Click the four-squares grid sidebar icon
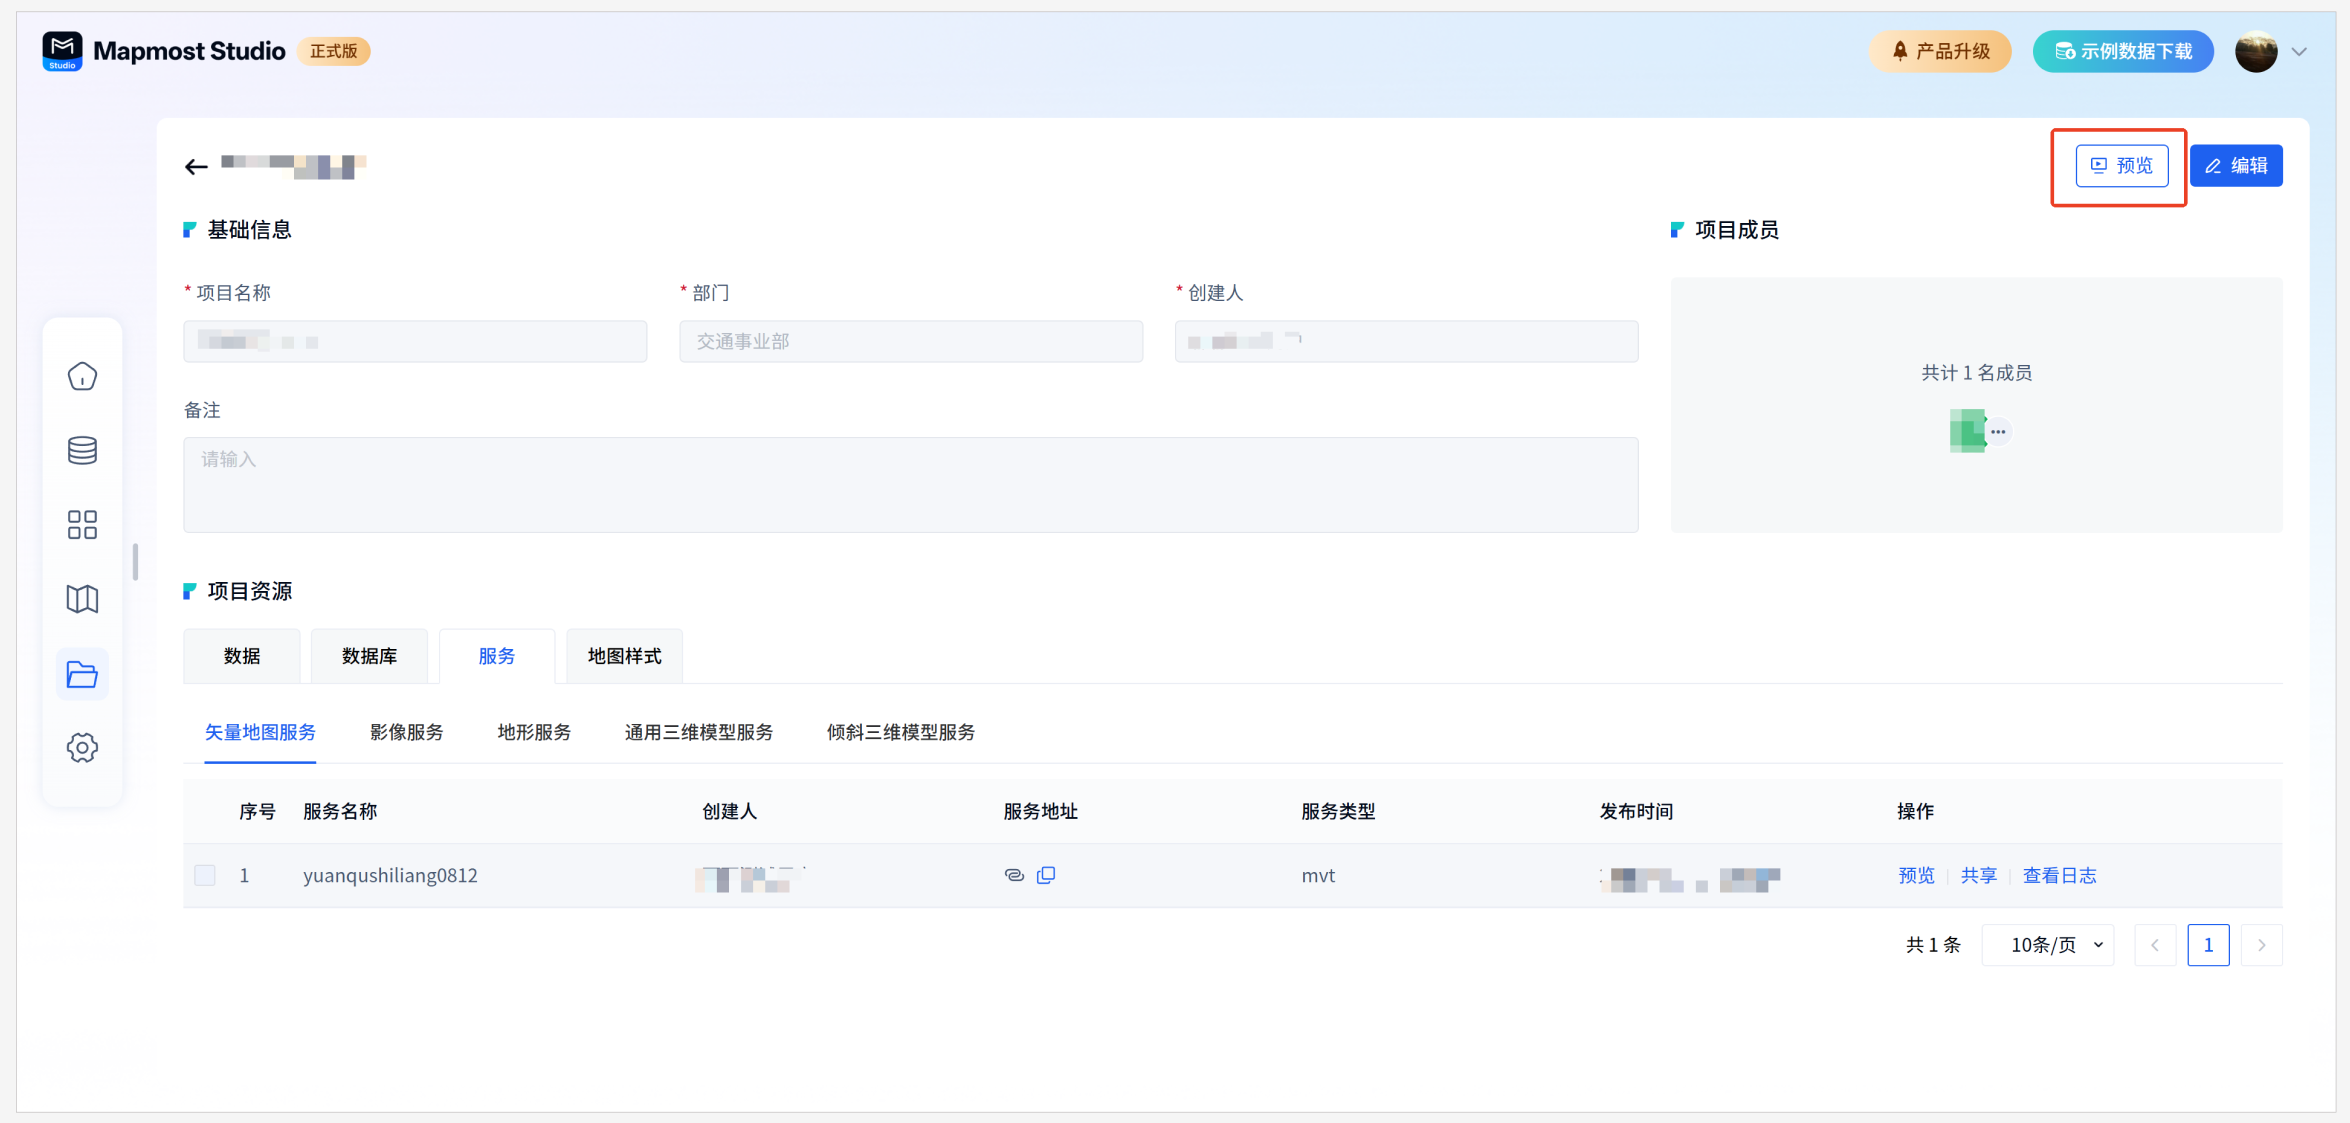The height and width of the screenshot is (1123, 2350). coord(82,524)
